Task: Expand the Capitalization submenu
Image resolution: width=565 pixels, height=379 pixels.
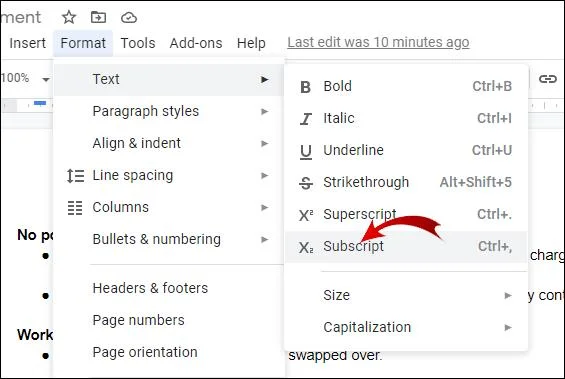Action: click(406, 327)
